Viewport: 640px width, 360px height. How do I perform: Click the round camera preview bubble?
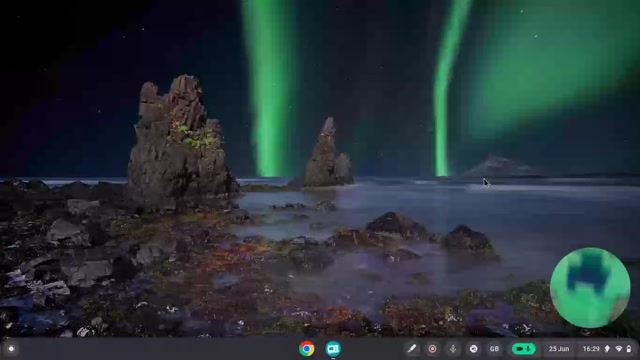point(590,287)
